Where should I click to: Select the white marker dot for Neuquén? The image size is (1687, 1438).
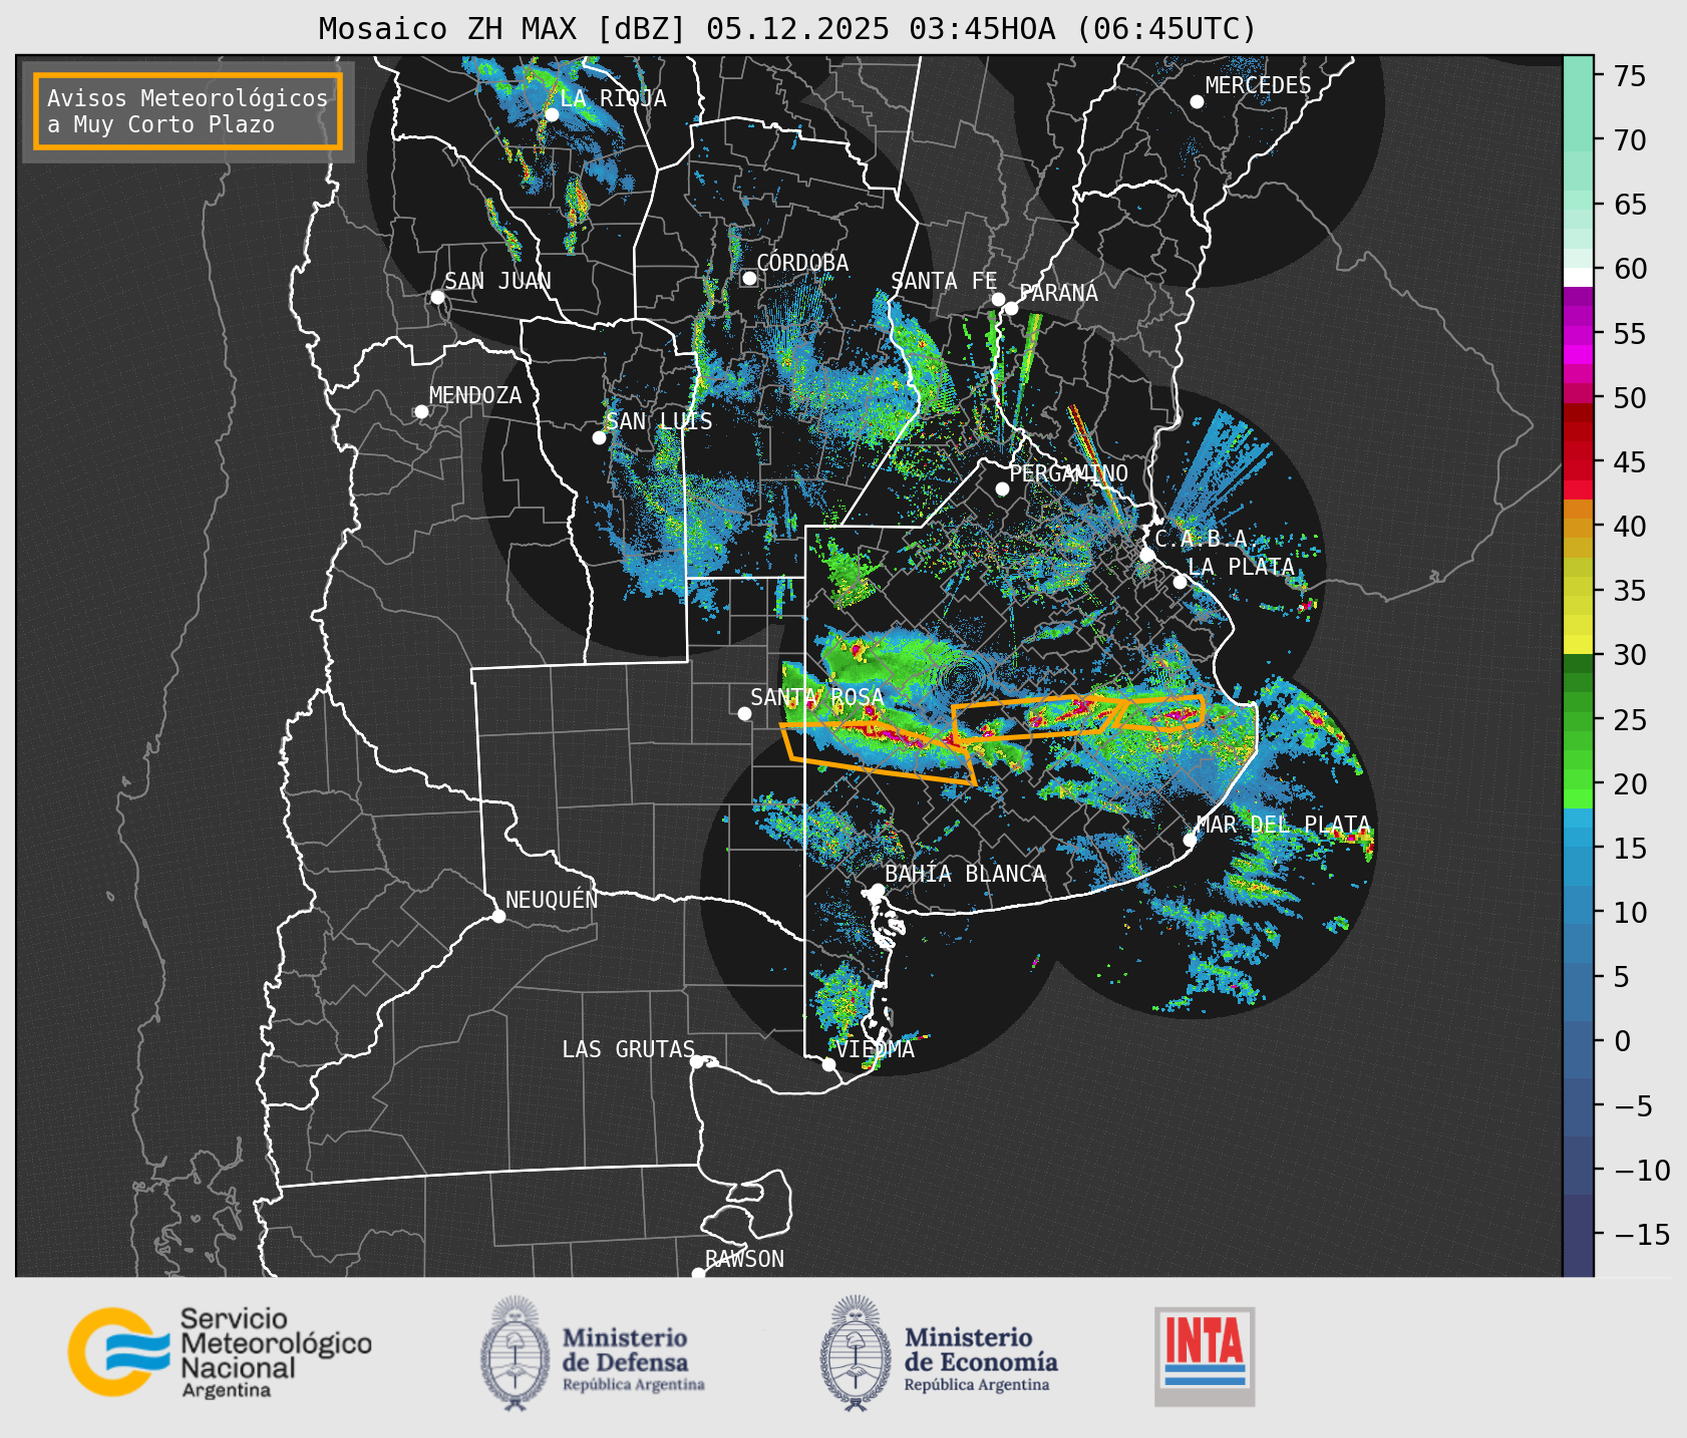(x=498, y=916)
